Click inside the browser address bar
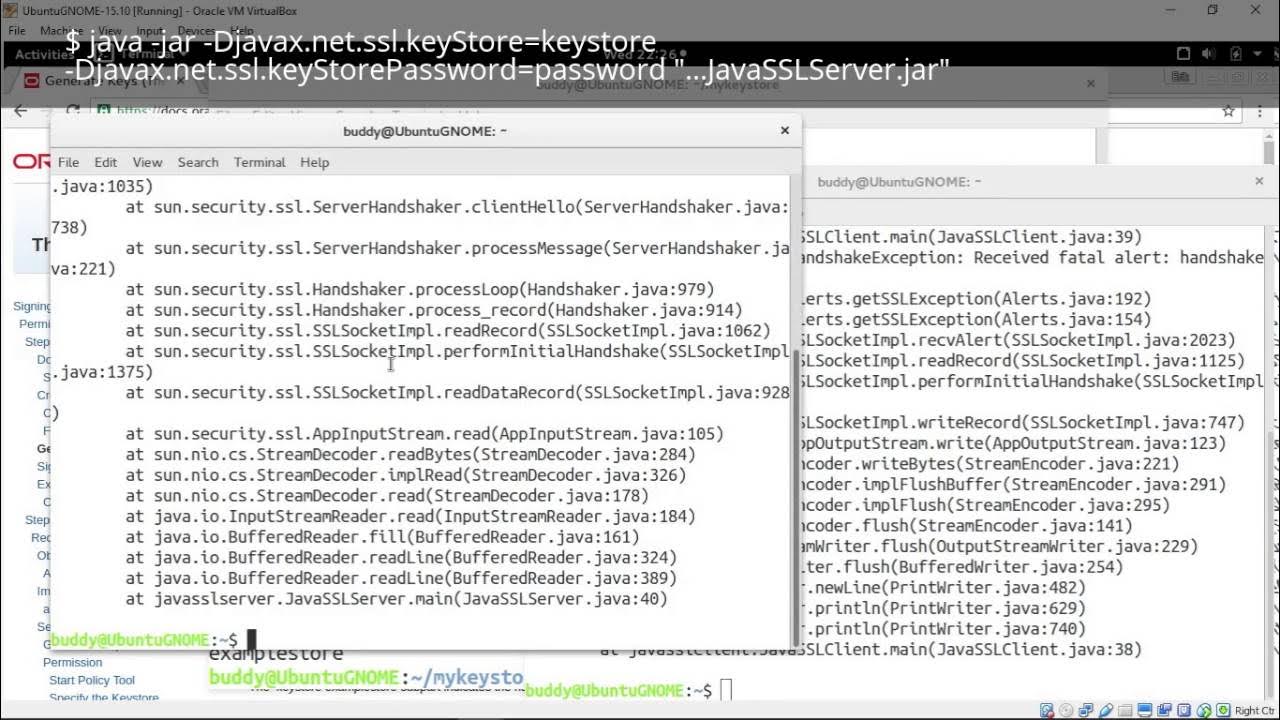The image size is (1280, 720). coord(400,110)
